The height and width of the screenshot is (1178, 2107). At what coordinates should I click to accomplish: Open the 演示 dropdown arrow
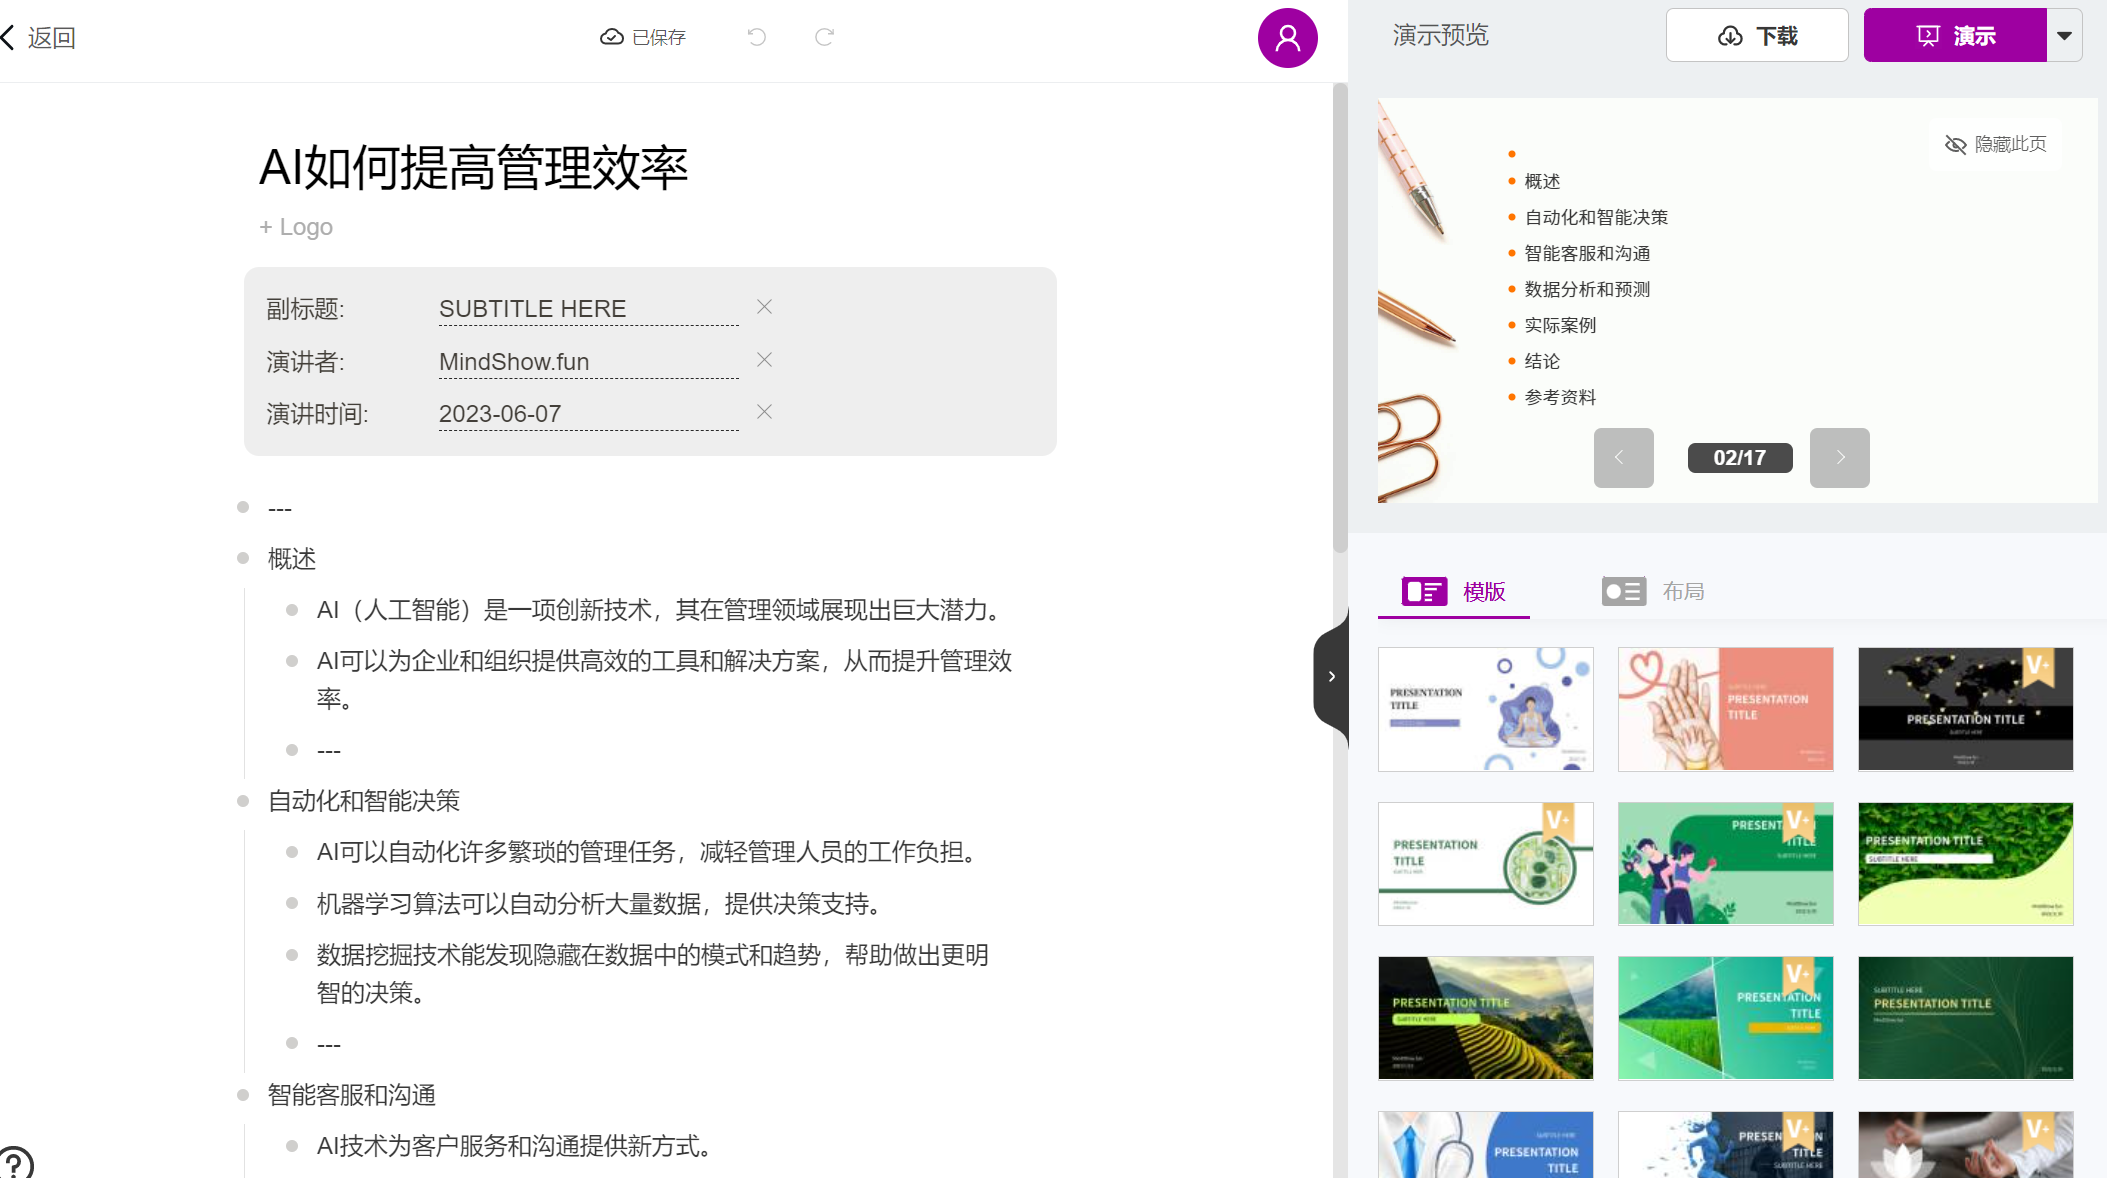tap(2065, 35)
